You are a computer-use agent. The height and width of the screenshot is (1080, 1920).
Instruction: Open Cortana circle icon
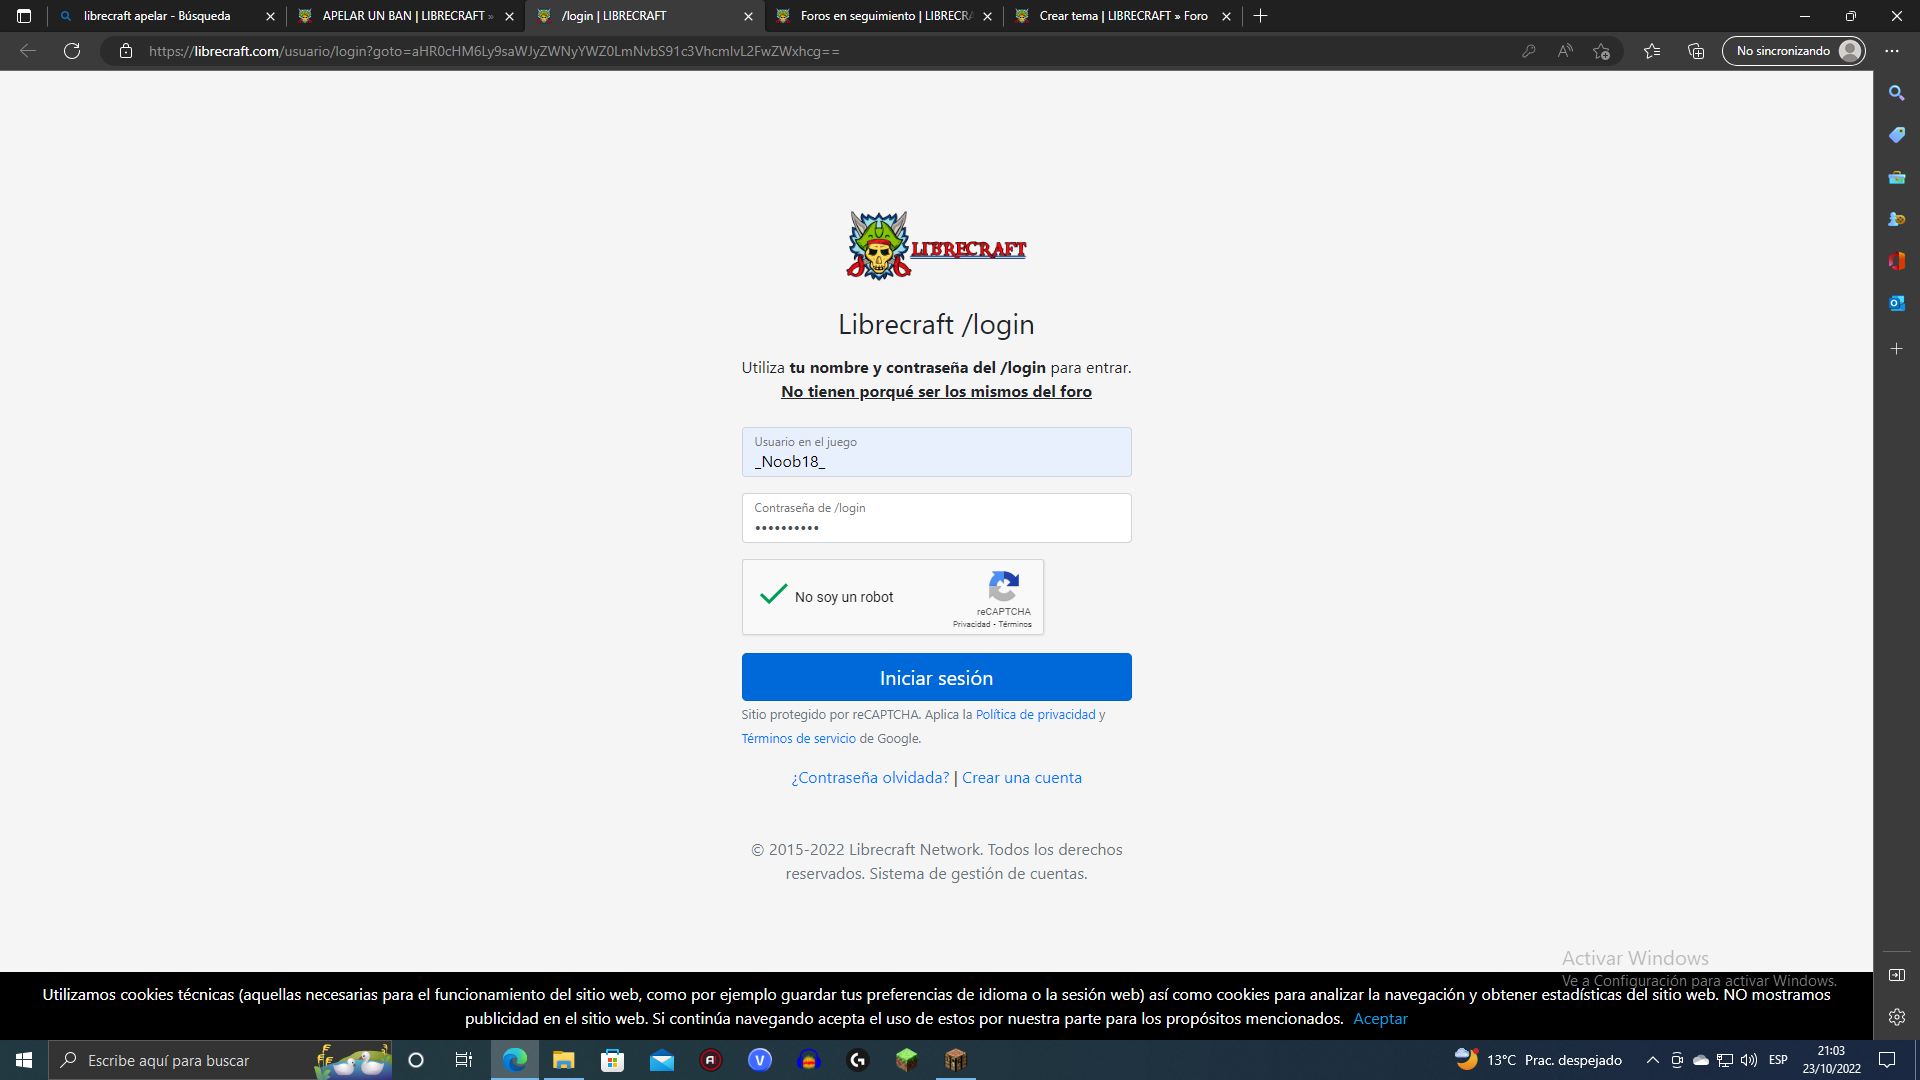point(416,1060)
